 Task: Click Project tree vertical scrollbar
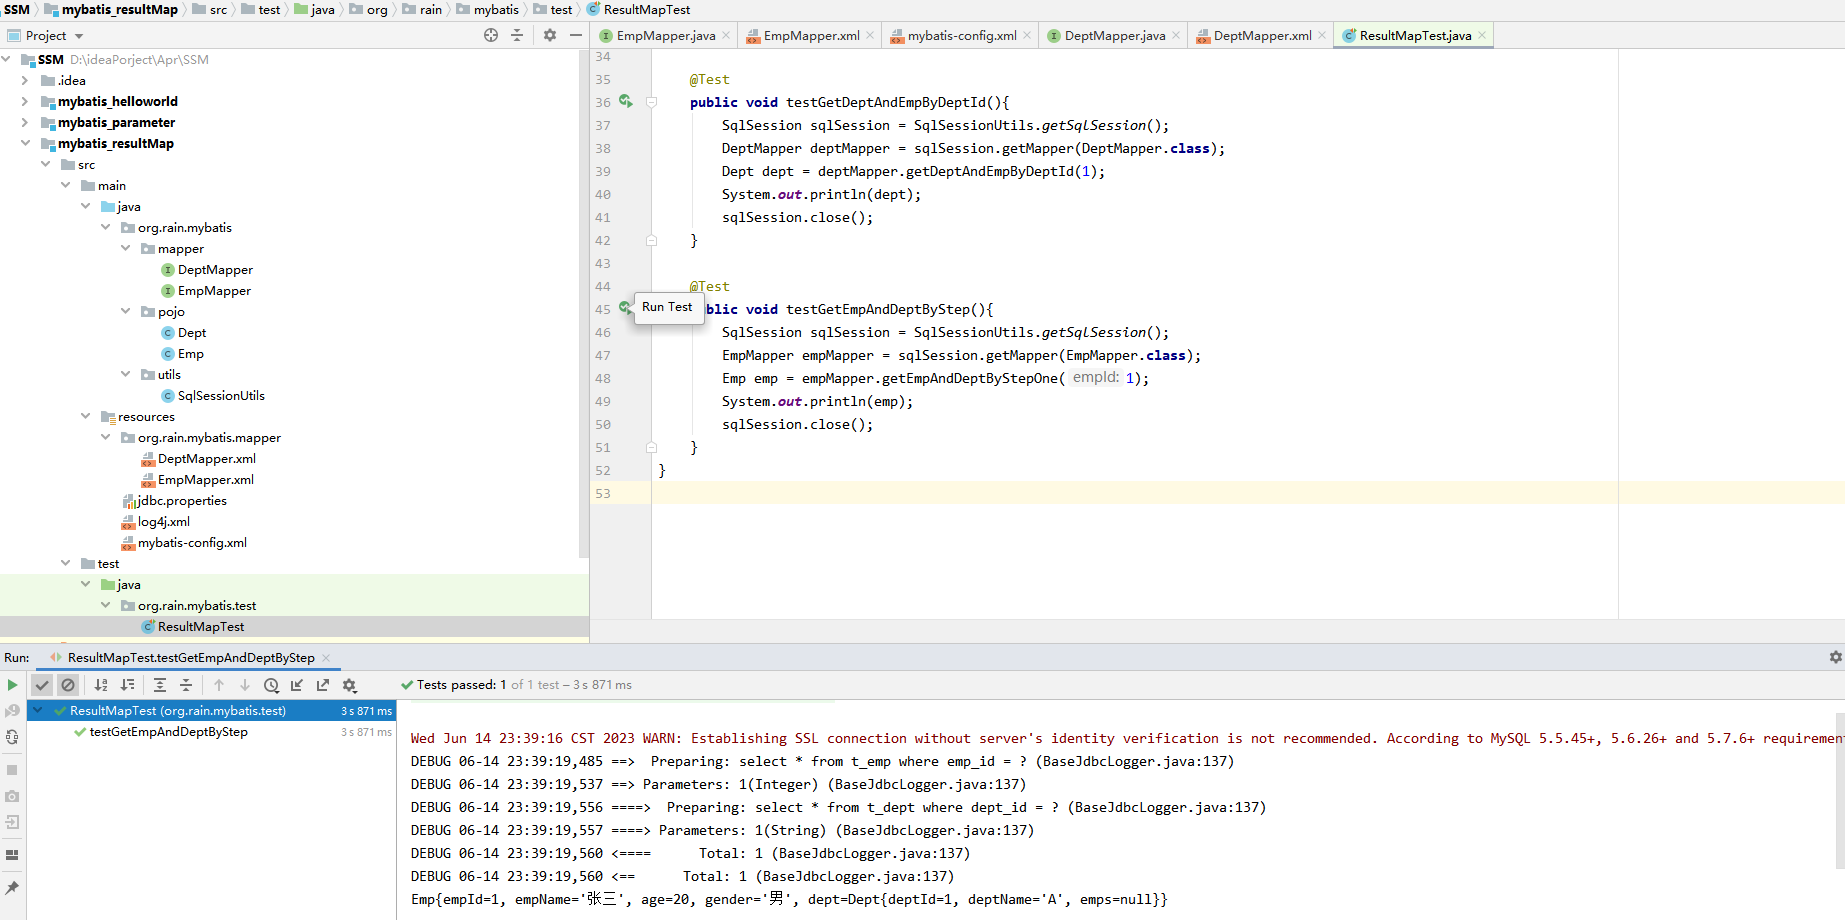(584, 304)
